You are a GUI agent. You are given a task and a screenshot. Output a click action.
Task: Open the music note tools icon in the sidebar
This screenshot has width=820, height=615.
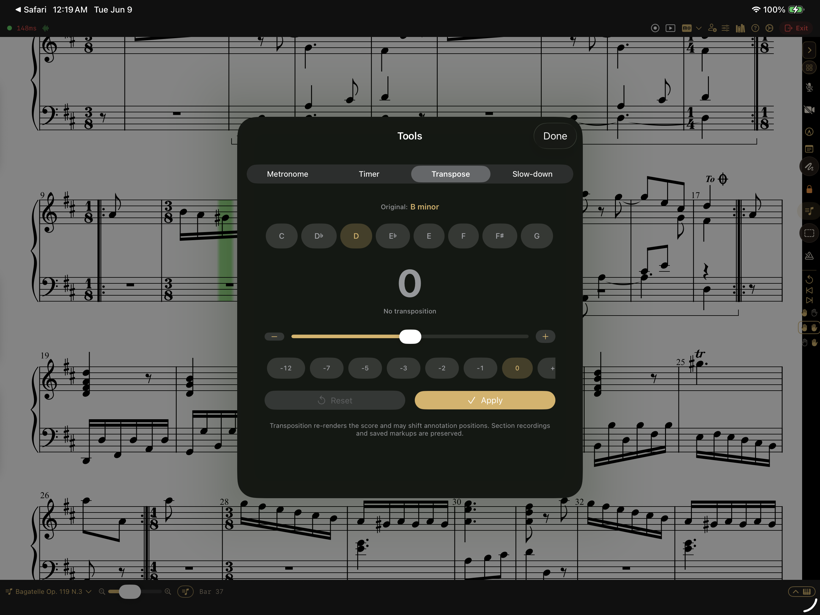click(x=810, y=211)
